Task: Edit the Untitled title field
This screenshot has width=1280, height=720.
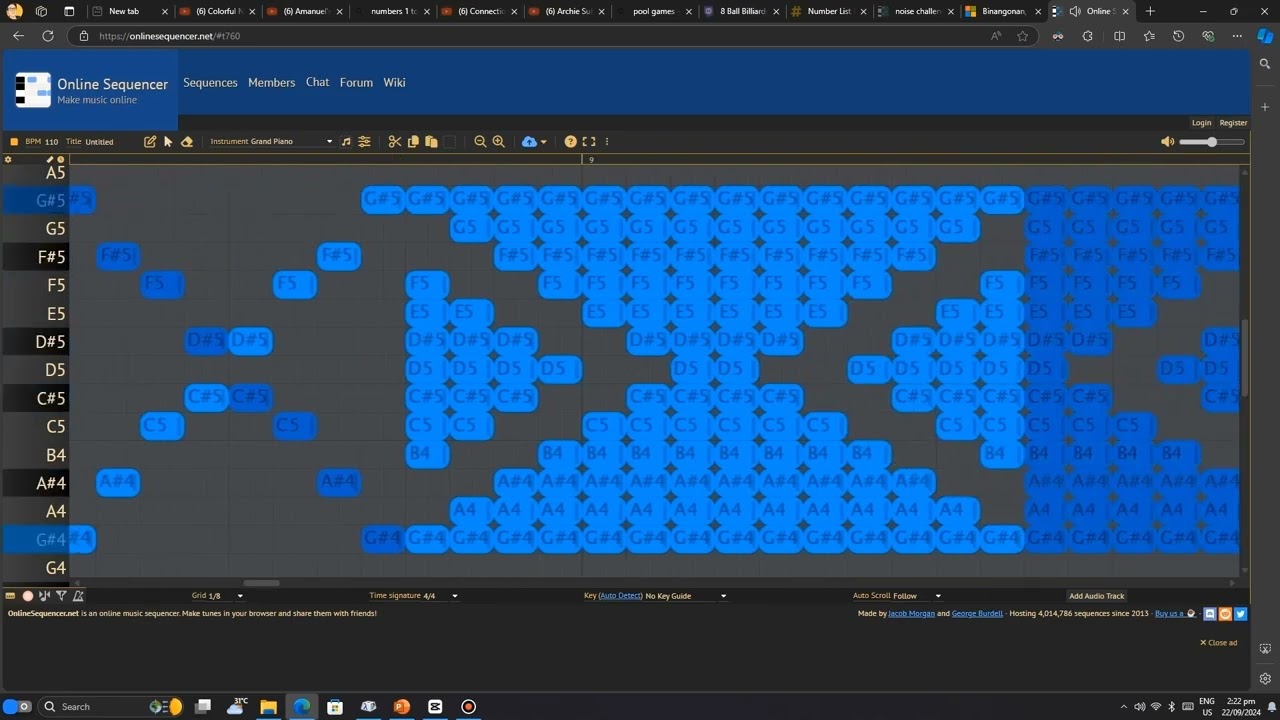Action: pyautogui.click(x=99, y=142)
